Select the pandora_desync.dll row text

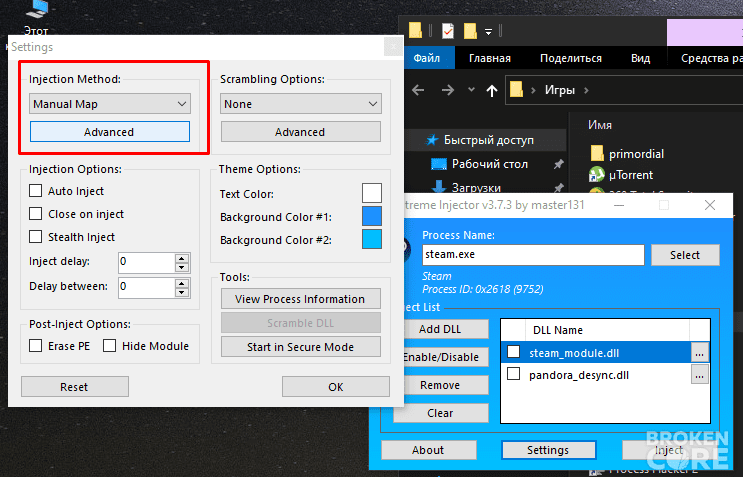[x=579, y=375]
